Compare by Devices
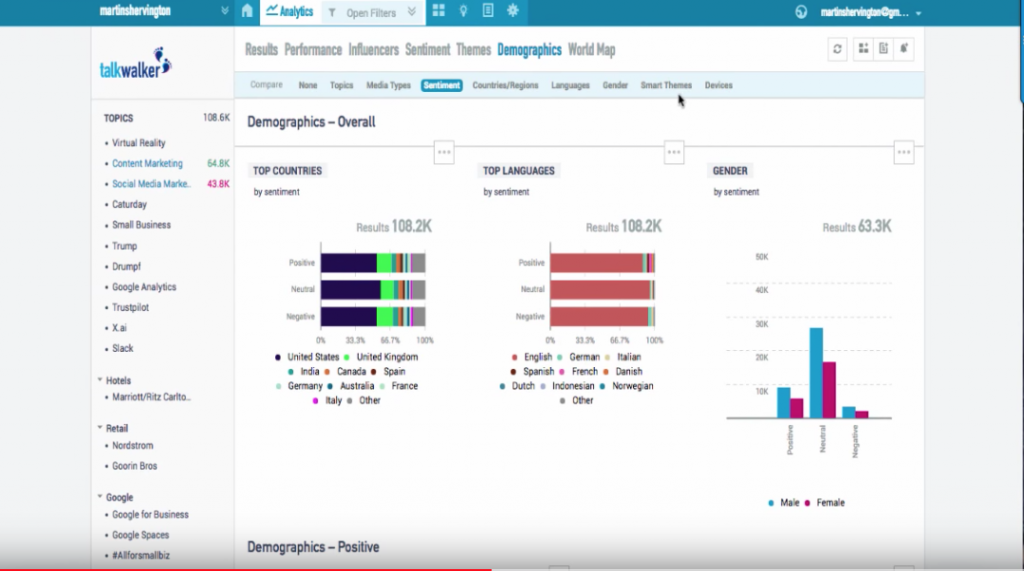This screenshot has width=1024, height=571. pyautogui.click(x=718, y=85)
